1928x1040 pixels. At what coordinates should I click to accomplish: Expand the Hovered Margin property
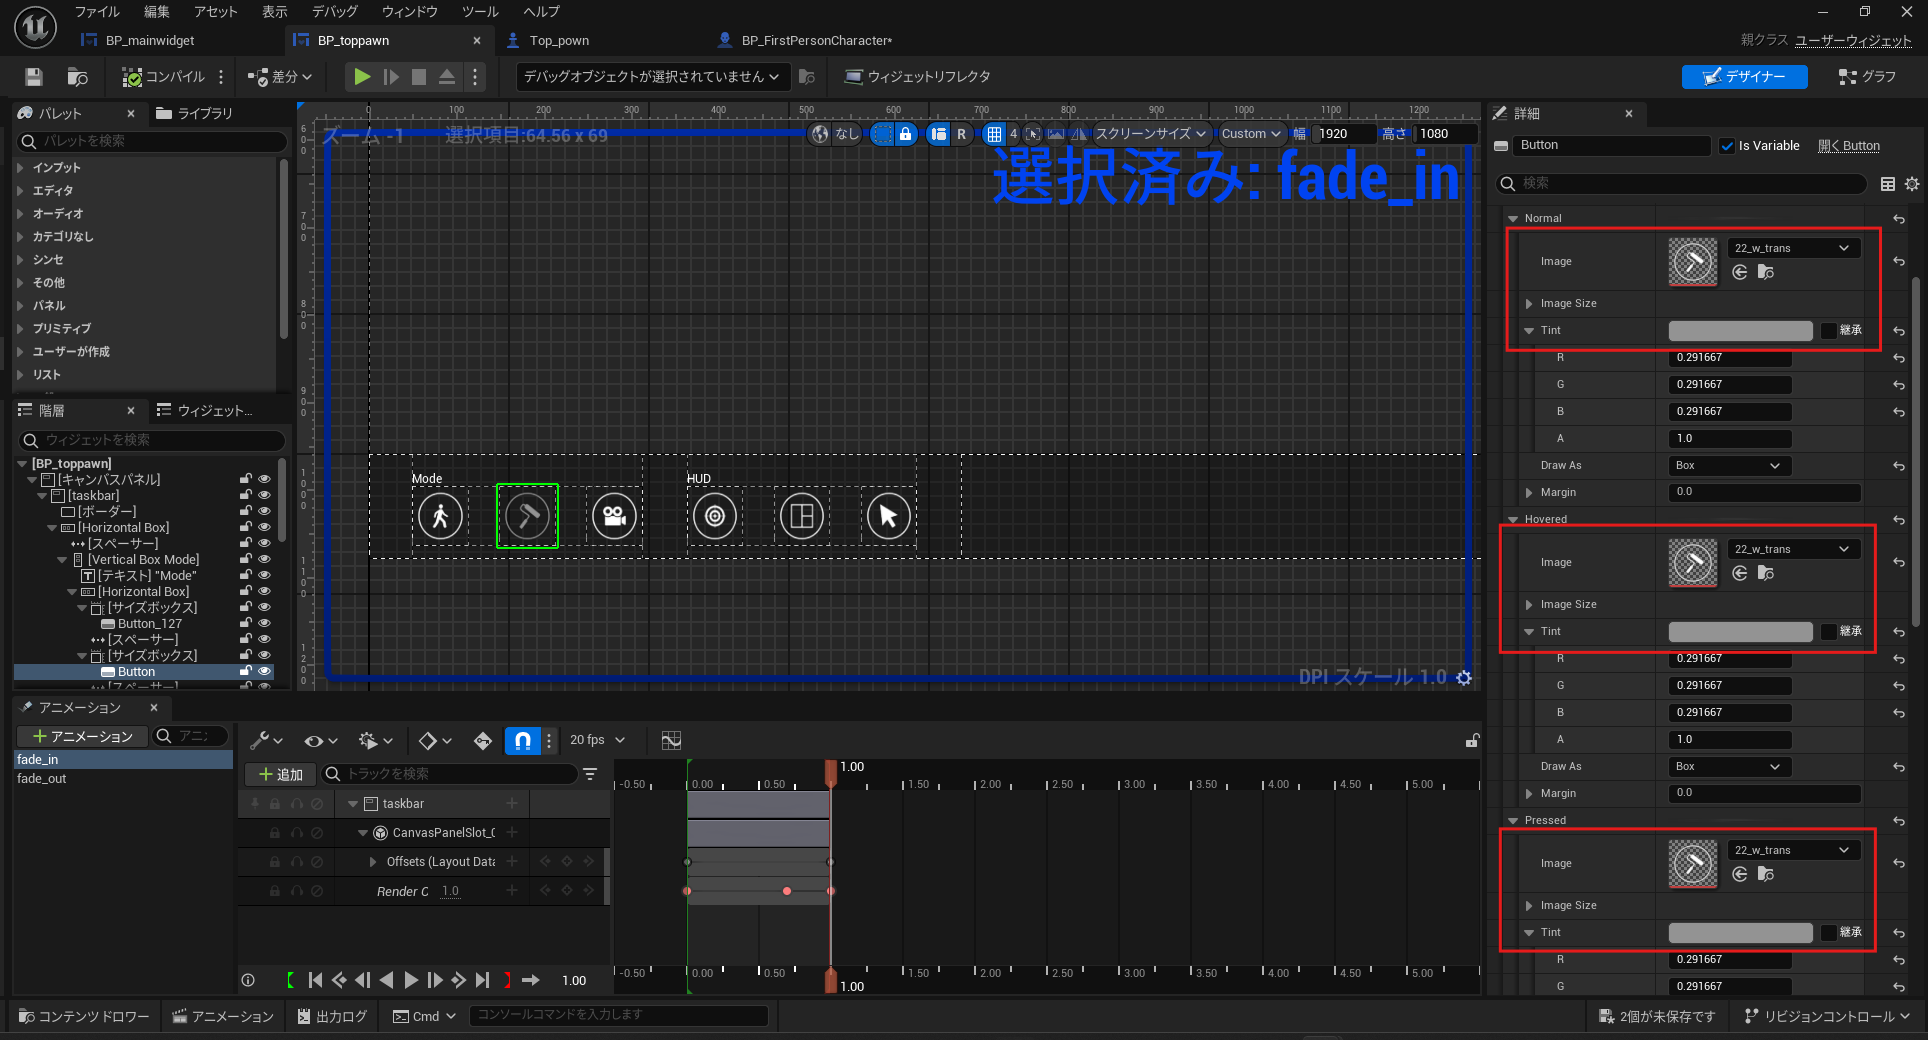pos(1529,794)
